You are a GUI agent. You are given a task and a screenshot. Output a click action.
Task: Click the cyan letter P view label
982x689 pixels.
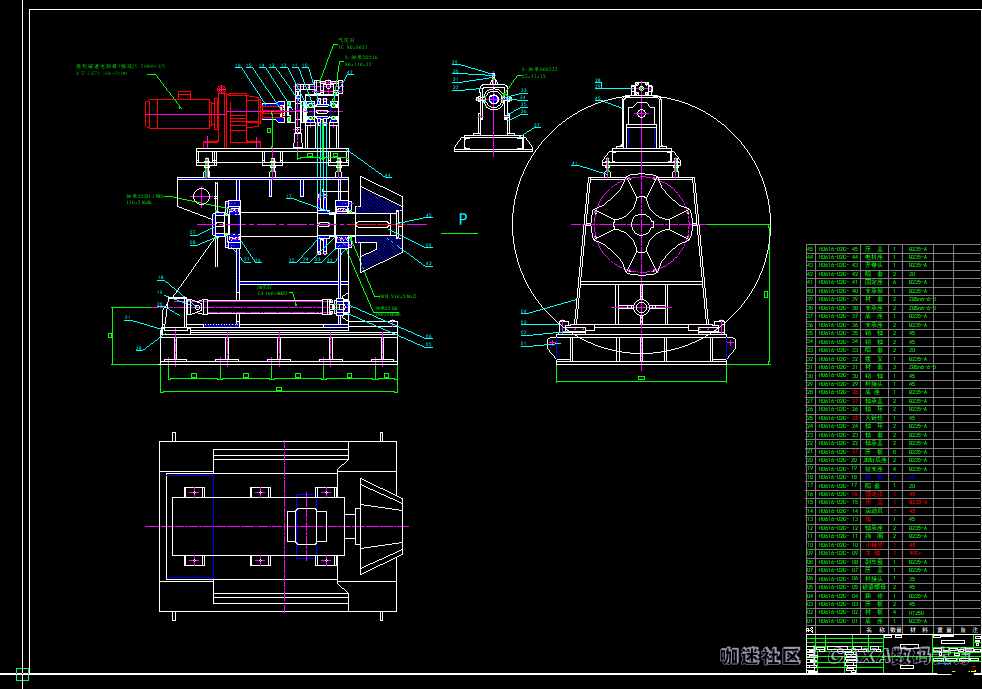click(x=462, y=219)
